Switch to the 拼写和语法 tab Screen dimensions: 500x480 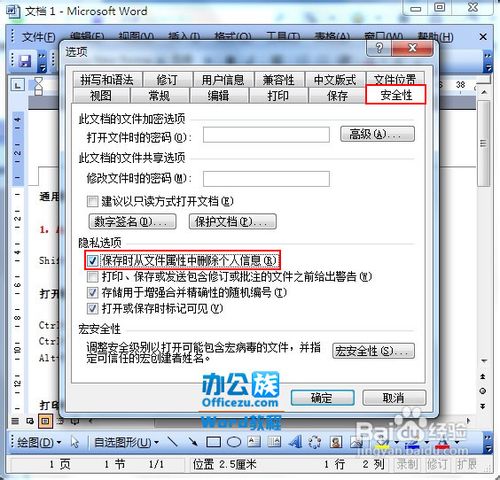coord(107,80)
